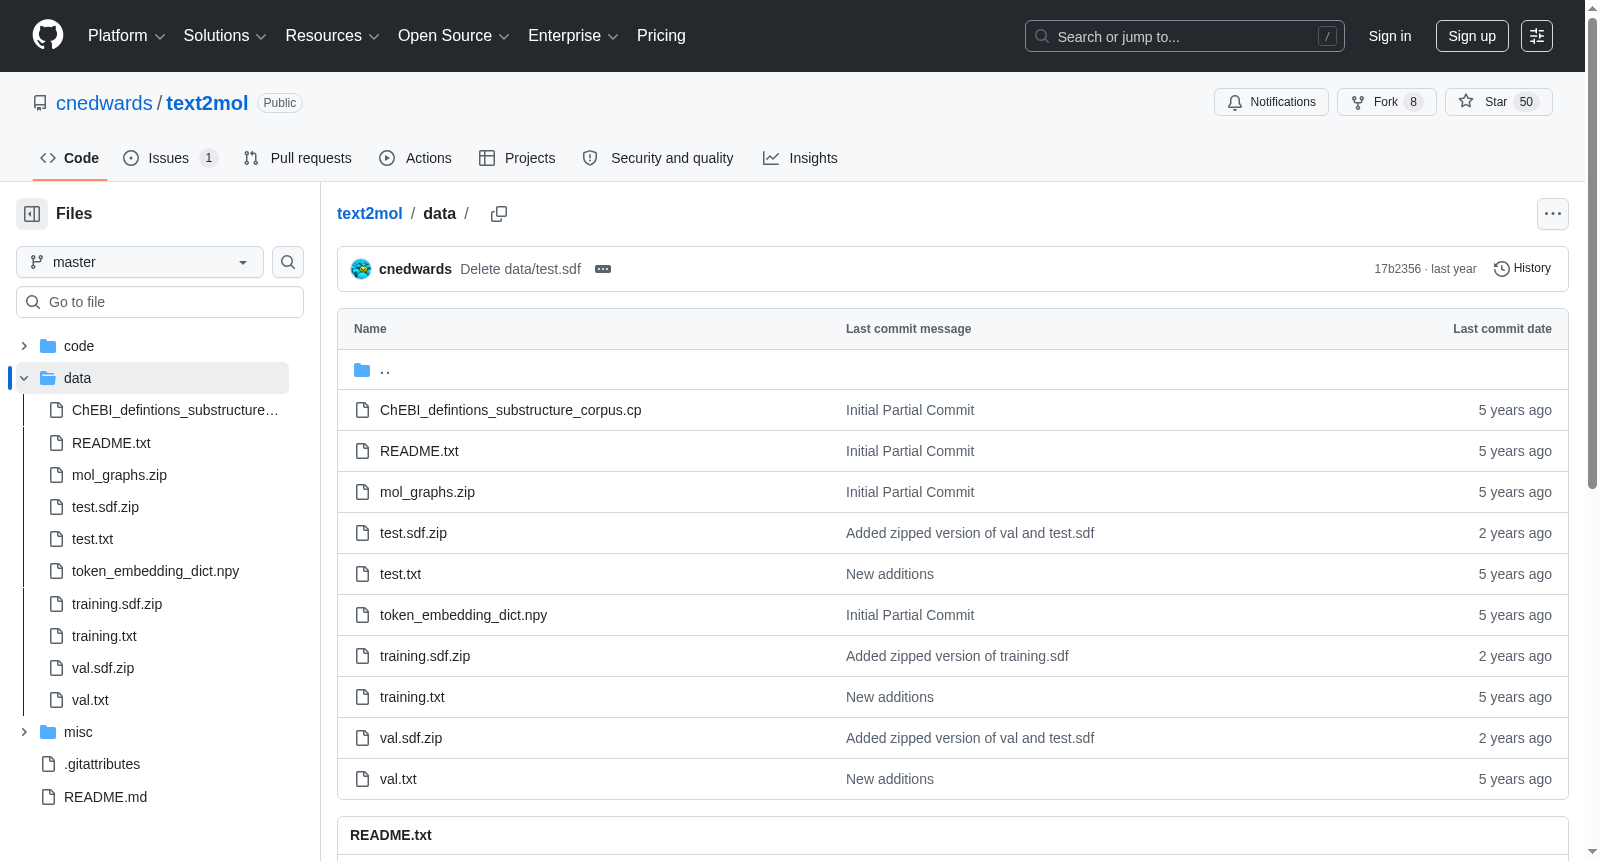Collapse the data folder in tree

[x=24, y=378]
